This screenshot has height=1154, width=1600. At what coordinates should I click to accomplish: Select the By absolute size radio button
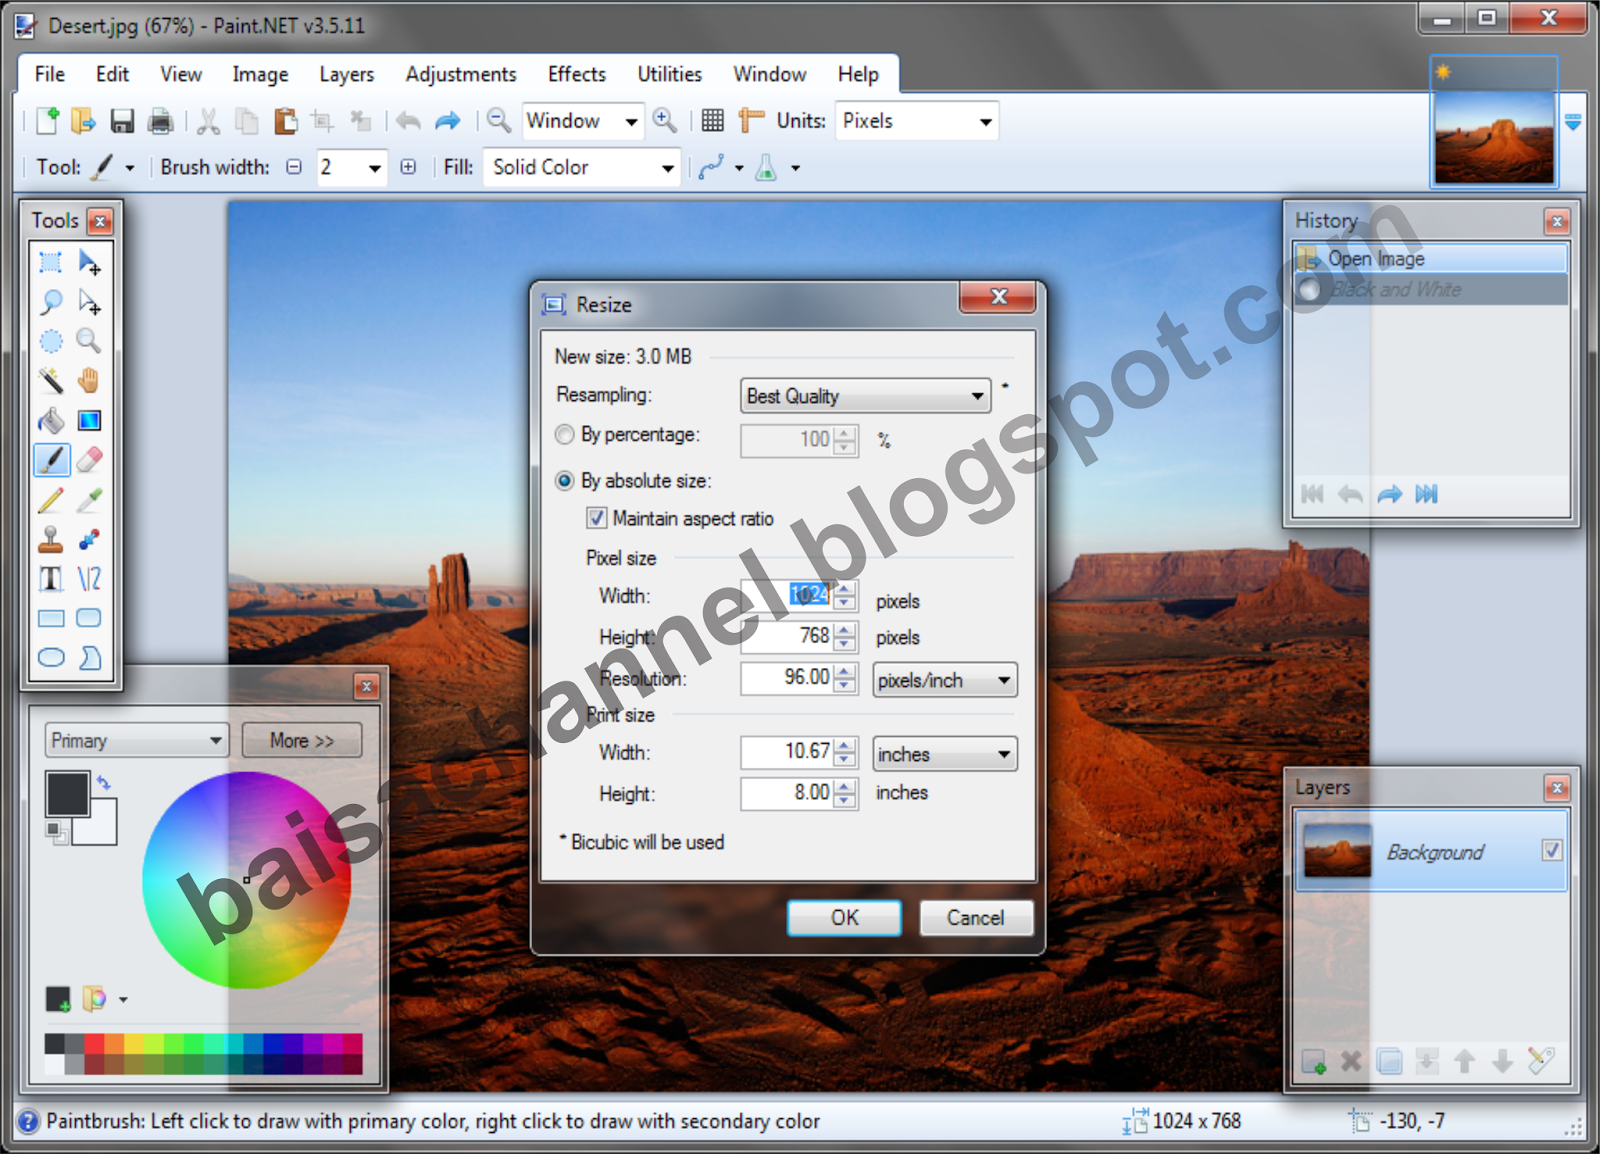[x=565, y=481]
